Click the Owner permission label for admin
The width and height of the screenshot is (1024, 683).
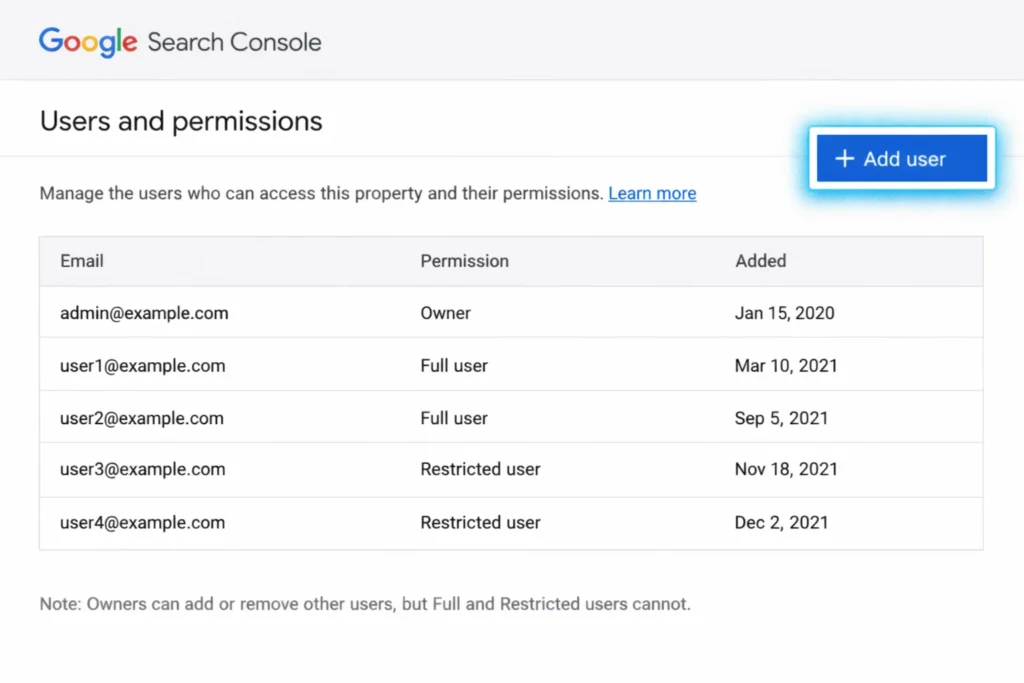445,313
